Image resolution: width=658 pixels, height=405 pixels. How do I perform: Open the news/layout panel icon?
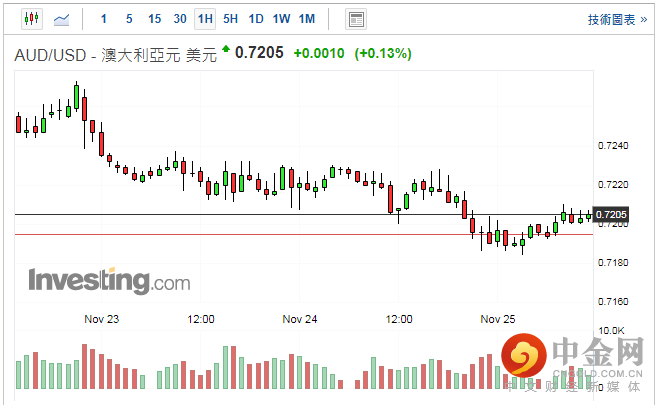click(355, 19)
